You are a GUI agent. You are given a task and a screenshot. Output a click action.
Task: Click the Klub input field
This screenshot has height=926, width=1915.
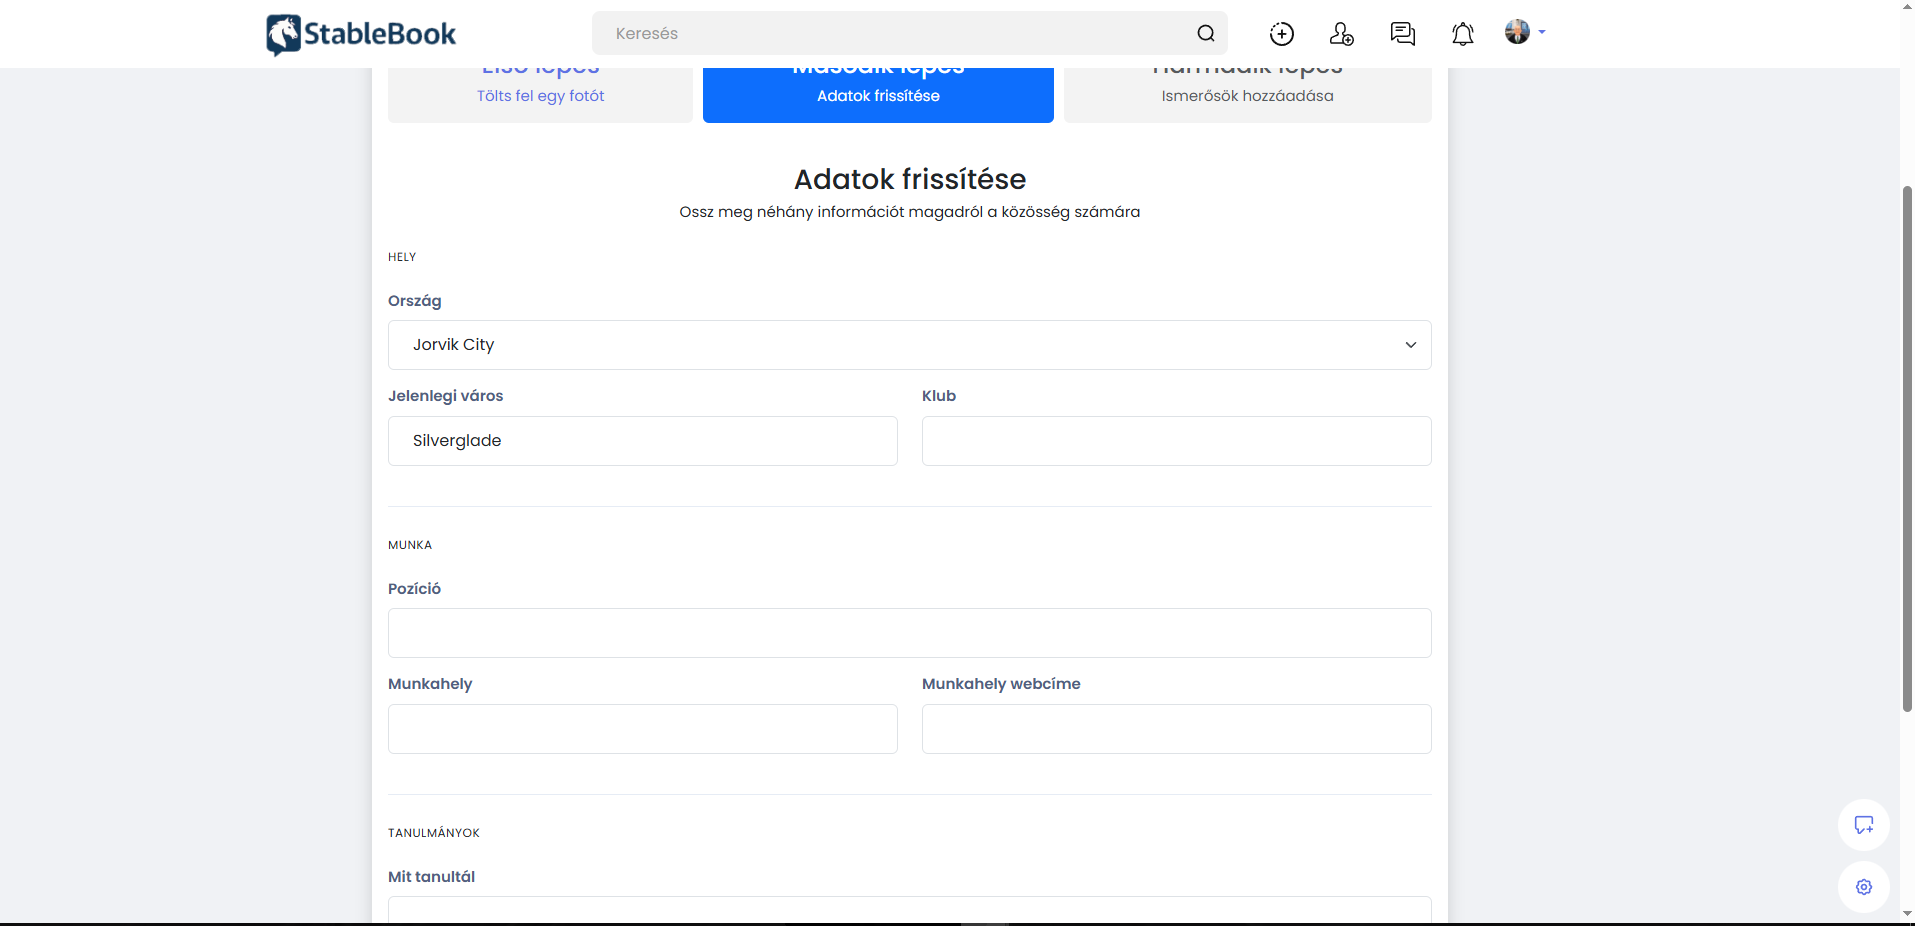pos(1176,441)
